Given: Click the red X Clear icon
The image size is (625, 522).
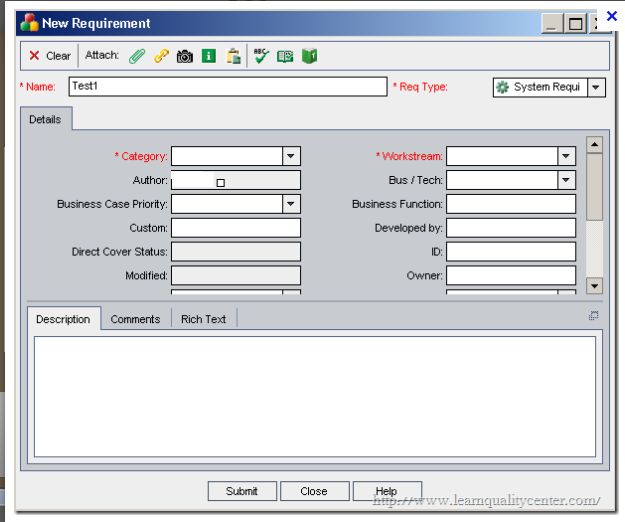Looking at the screenshot, I should tap(34, 55).
